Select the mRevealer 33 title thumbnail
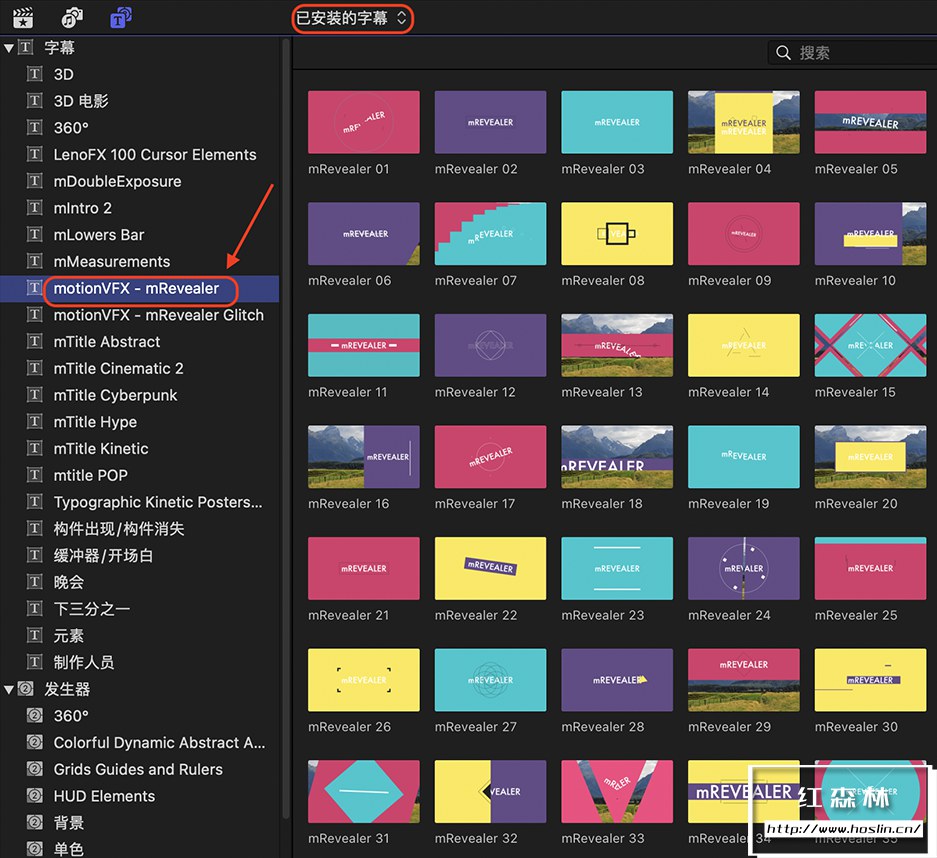 pyautogui.click(x=617, y=792)
